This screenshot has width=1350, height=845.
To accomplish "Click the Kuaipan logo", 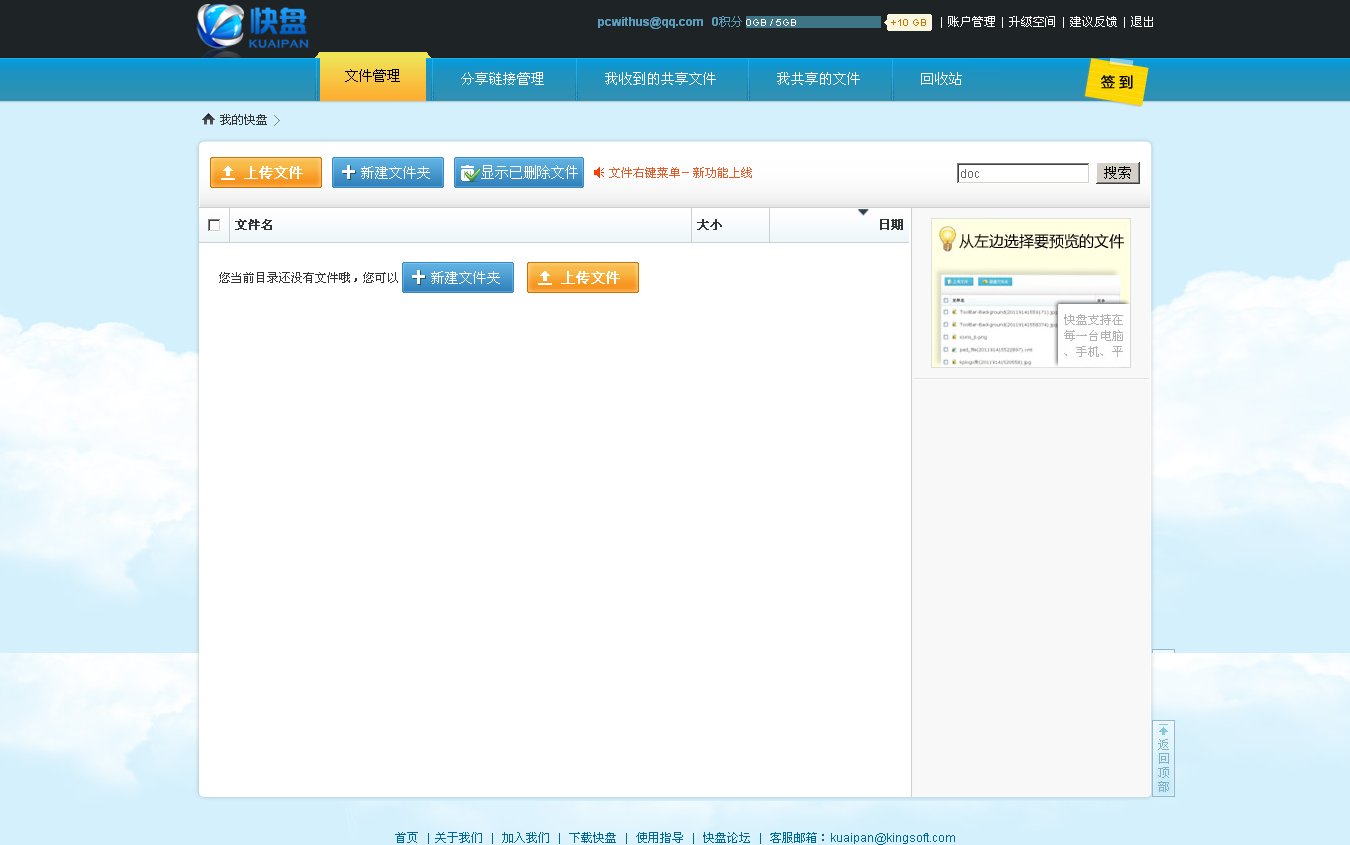I will coord(252,27).
